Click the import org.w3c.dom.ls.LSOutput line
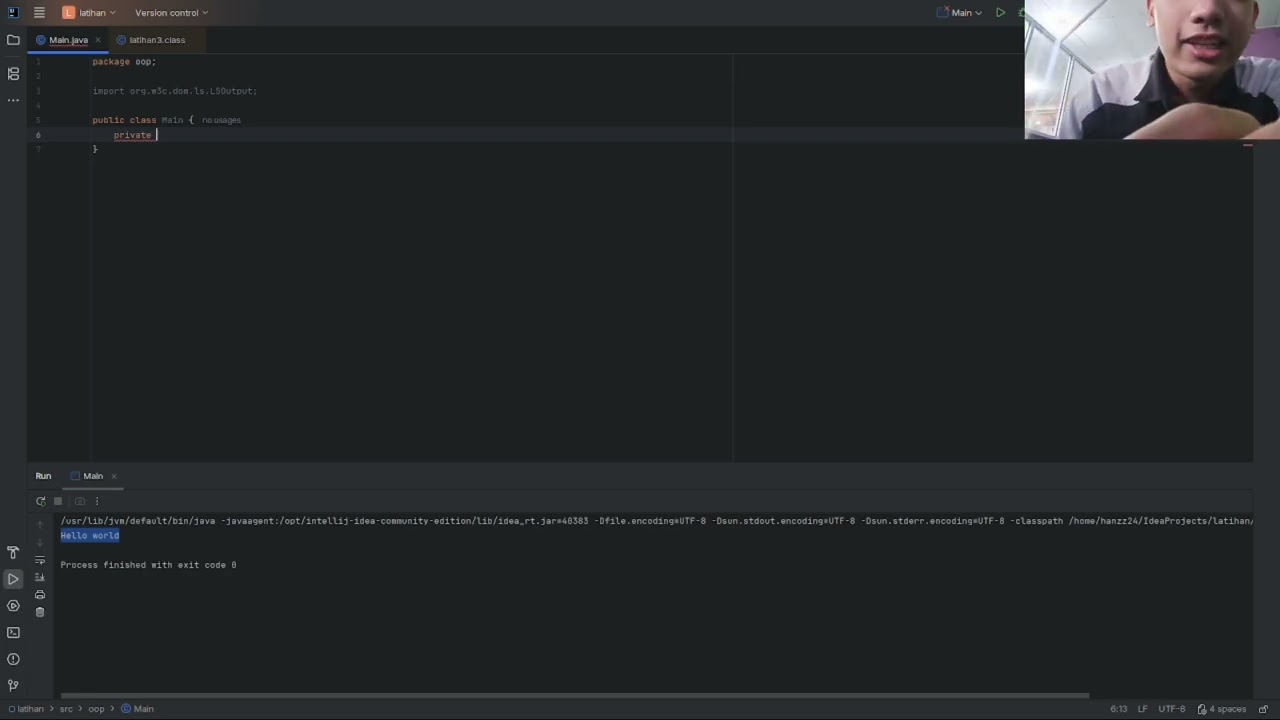The width and height of the screenshot is (1280, 720). [175, 91]
